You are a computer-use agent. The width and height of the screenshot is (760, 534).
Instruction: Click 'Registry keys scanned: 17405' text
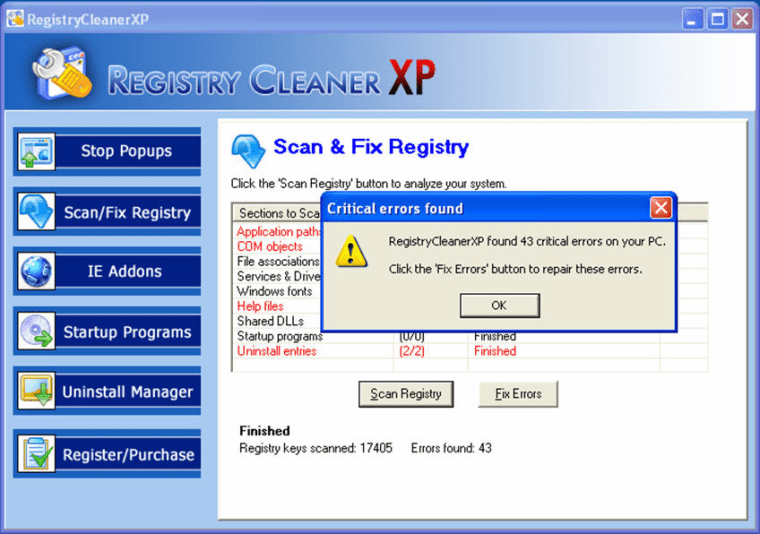pos(316,448)
